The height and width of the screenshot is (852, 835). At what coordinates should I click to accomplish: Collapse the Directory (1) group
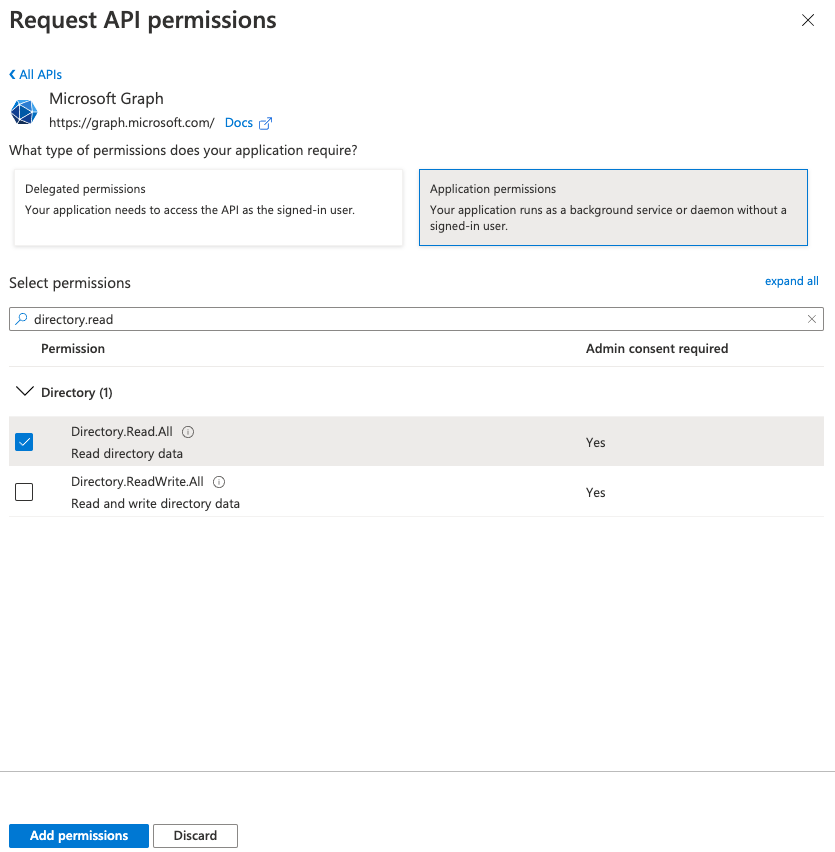[x=24, y=392]
